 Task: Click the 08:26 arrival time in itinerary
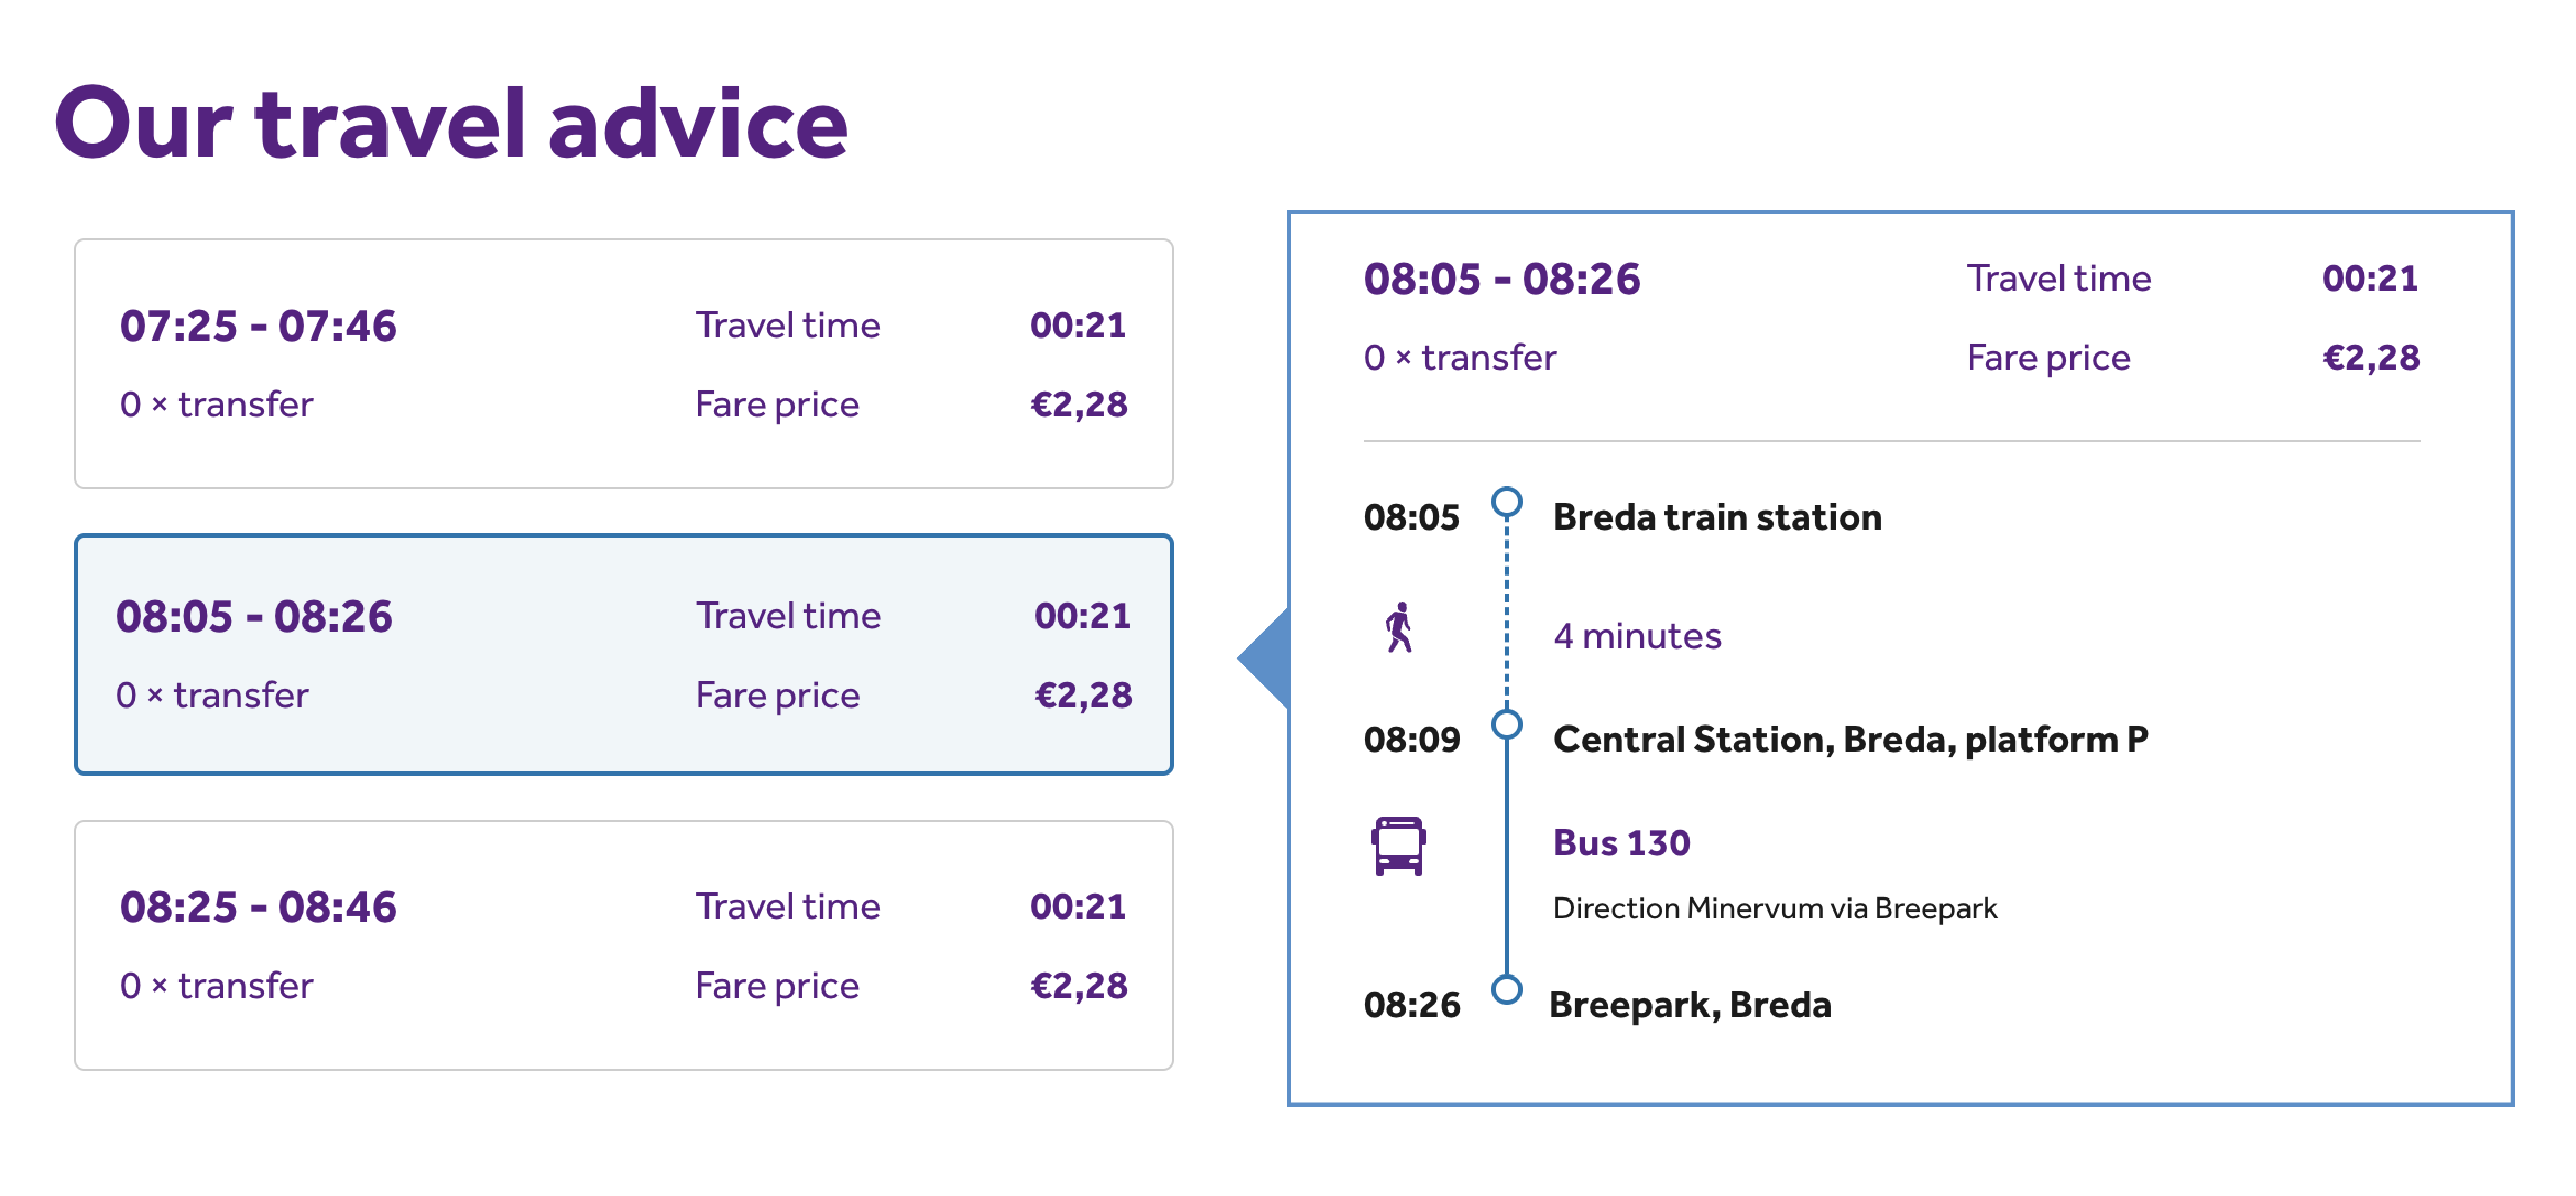(x=1411, y=1005)
